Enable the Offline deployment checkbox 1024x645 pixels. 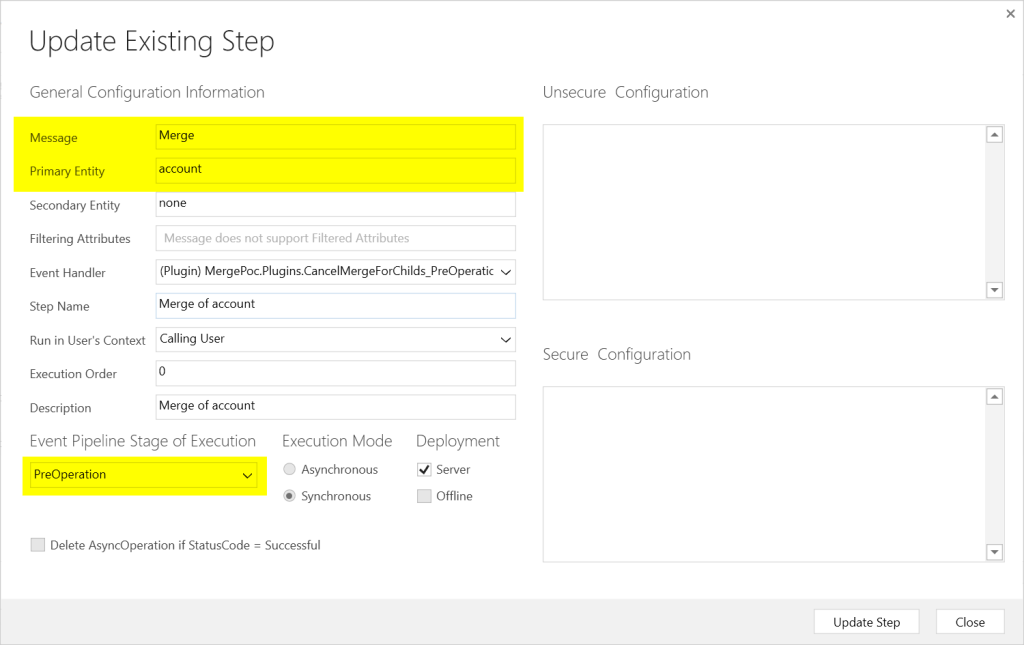point(424,496)
